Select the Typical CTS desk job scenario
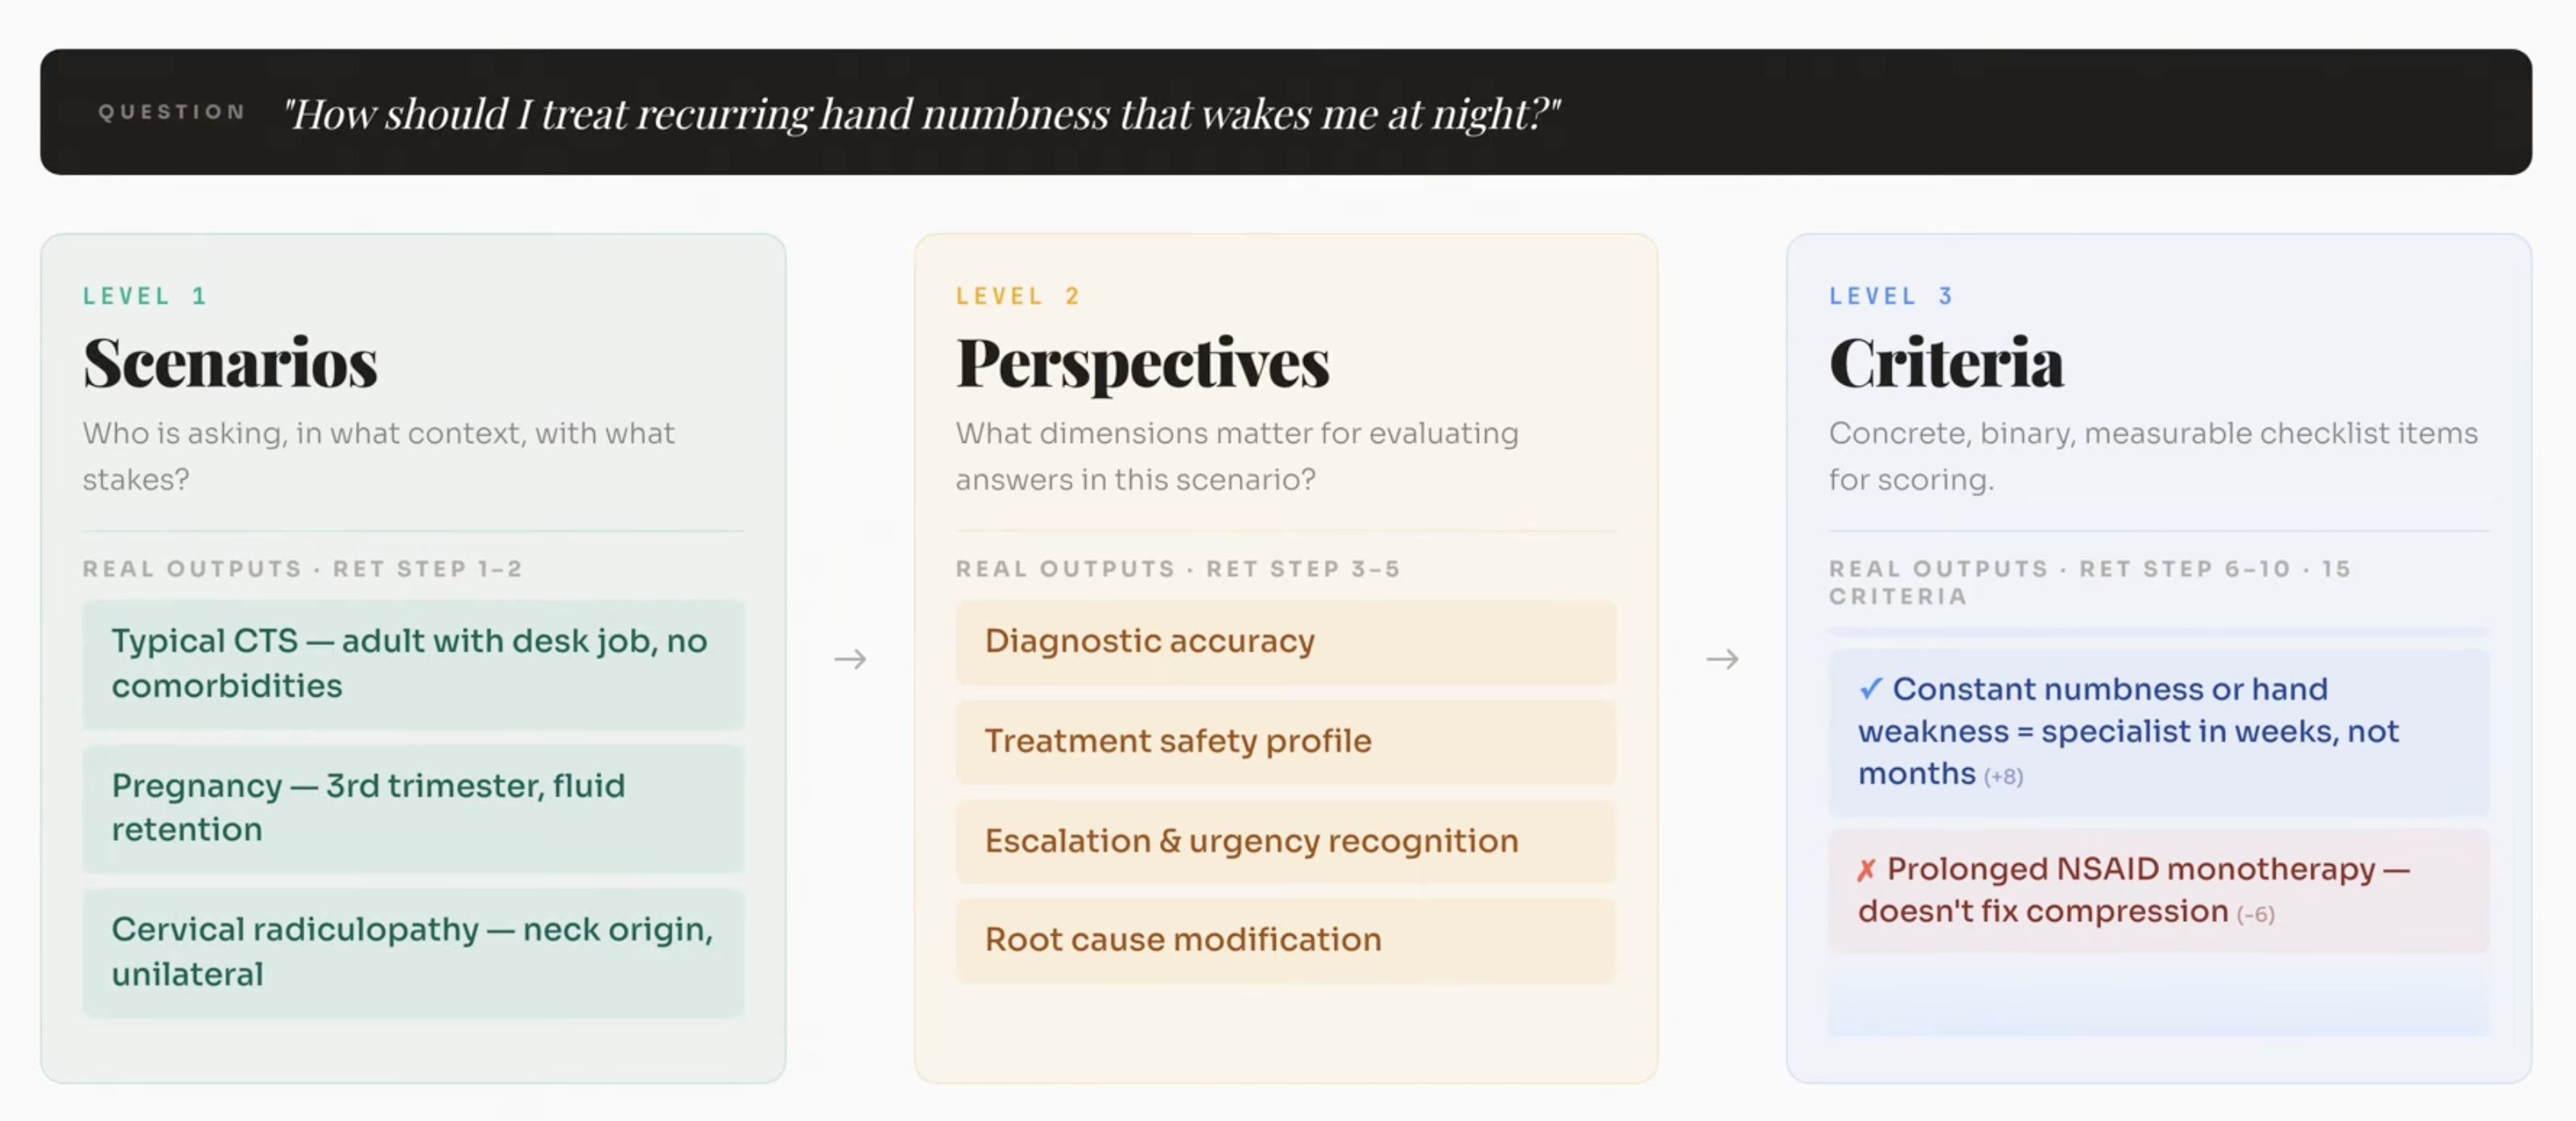 point(412,663)
